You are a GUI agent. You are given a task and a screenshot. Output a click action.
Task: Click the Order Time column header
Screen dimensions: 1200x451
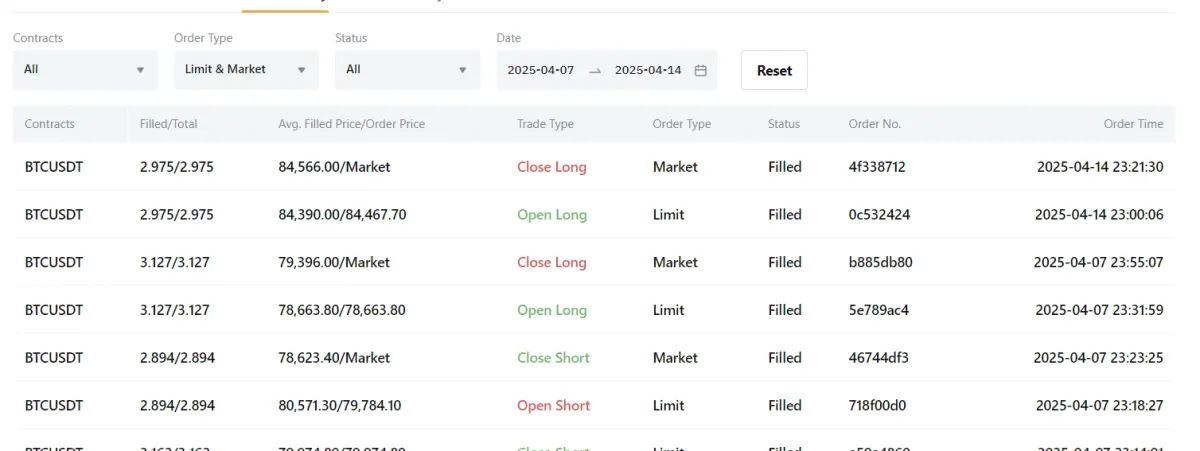click(x=1133, y=124)
